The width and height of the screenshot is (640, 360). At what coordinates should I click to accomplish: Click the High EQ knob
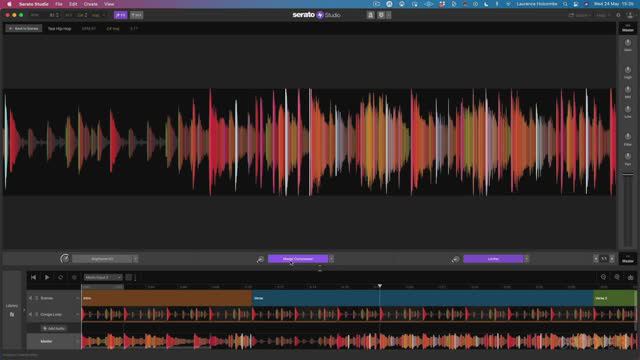(x=628, y=70)
